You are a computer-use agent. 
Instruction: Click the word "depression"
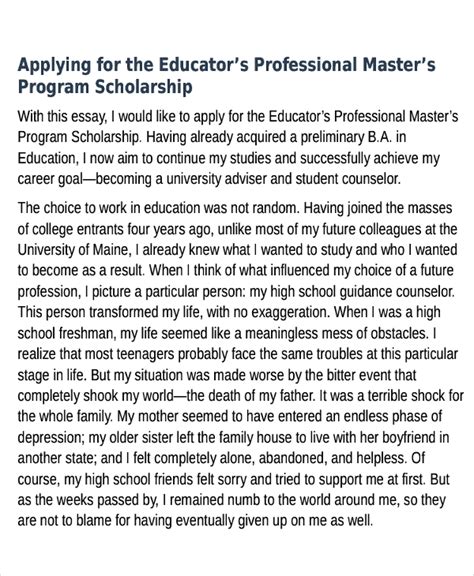(x=51, y=438)
